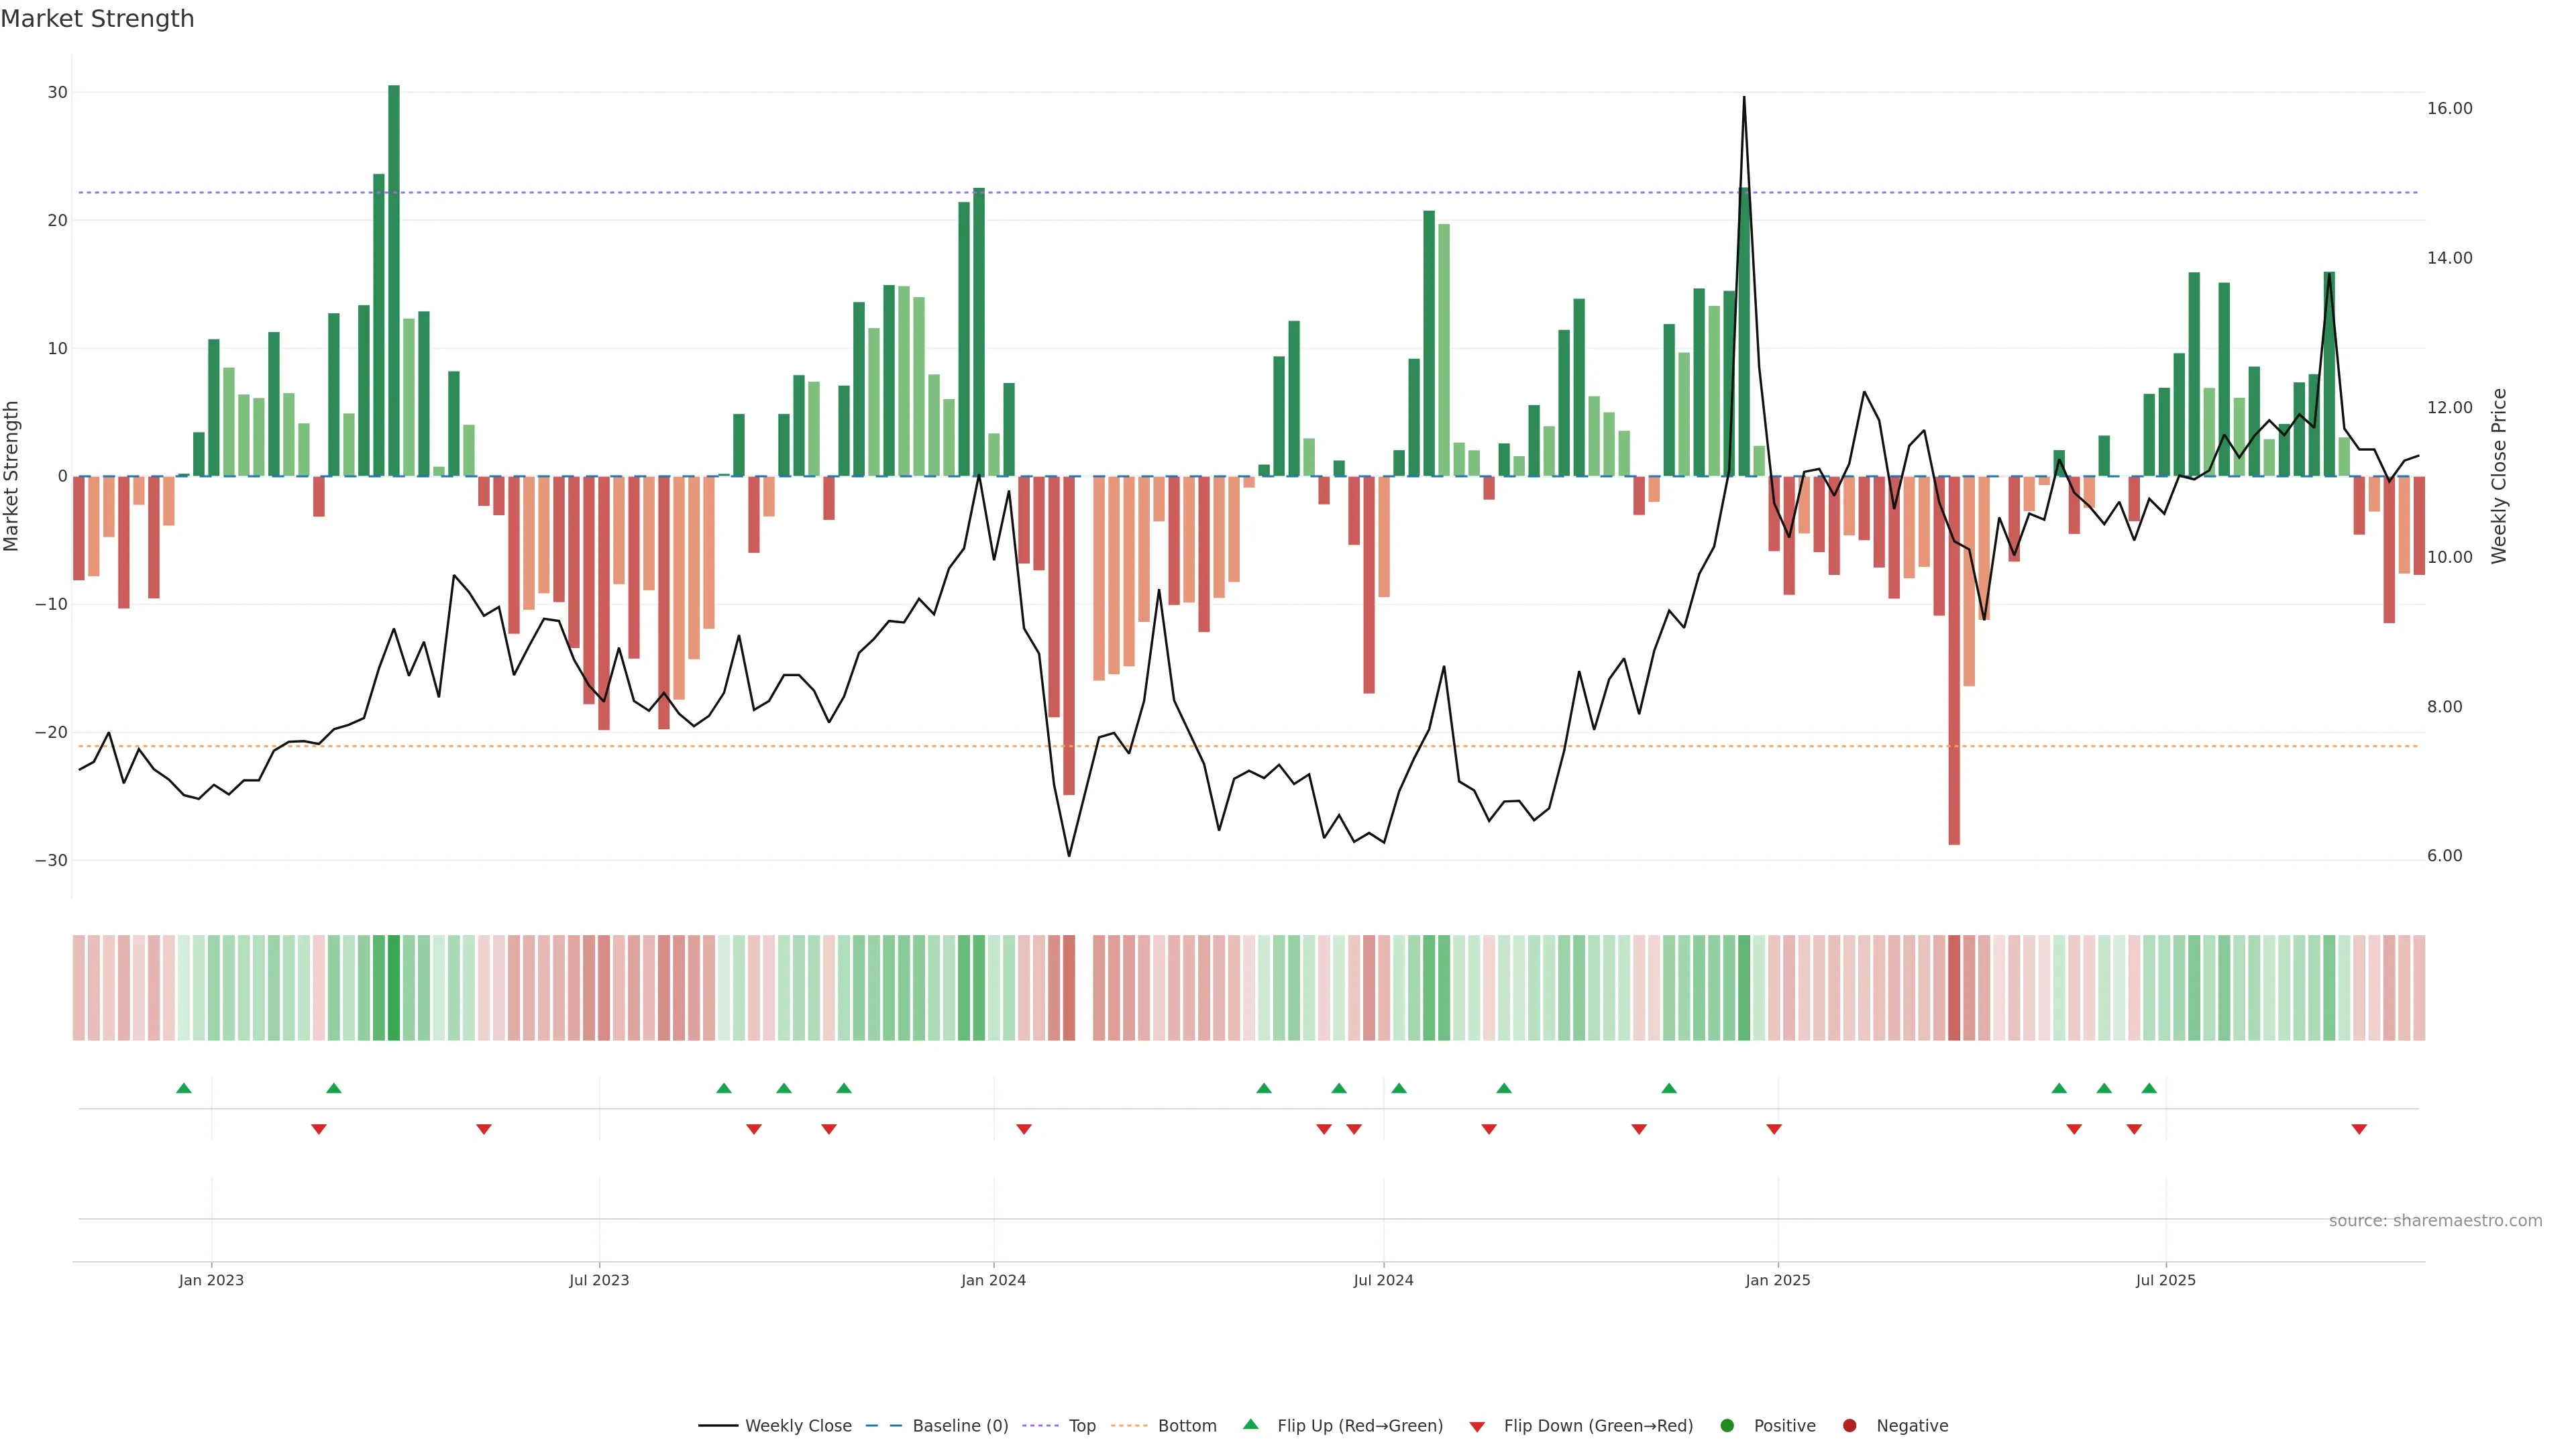Click the darkest green heatmap strip cell
The image size is (2576, 1449).
[x=394, y=988]
